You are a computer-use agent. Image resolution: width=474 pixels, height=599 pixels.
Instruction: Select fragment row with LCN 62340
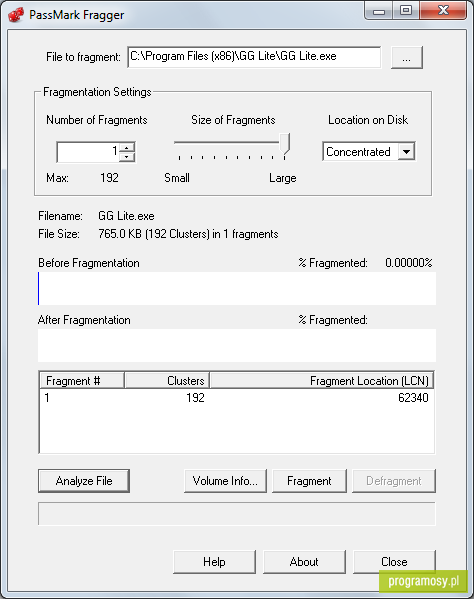(x=237, y=398)
